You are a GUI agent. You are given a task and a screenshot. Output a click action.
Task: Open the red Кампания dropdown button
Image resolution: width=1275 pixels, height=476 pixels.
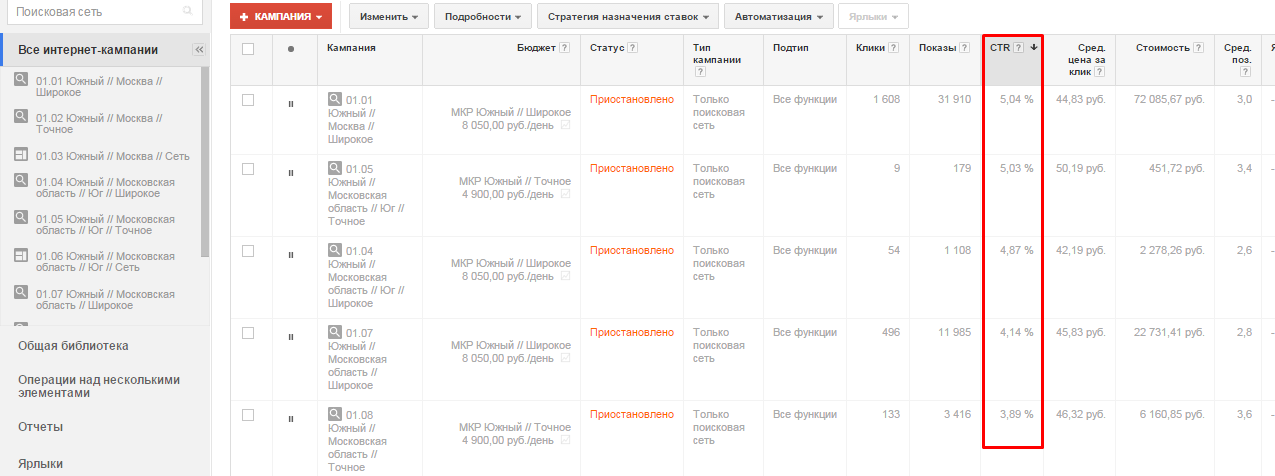click(x=280, y=17)
